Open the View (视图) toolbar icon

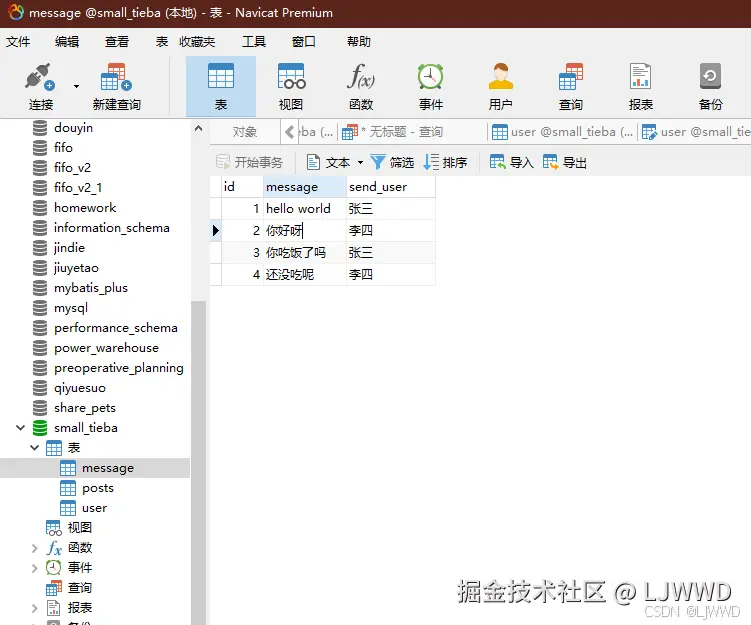click(x=291, y=76)
